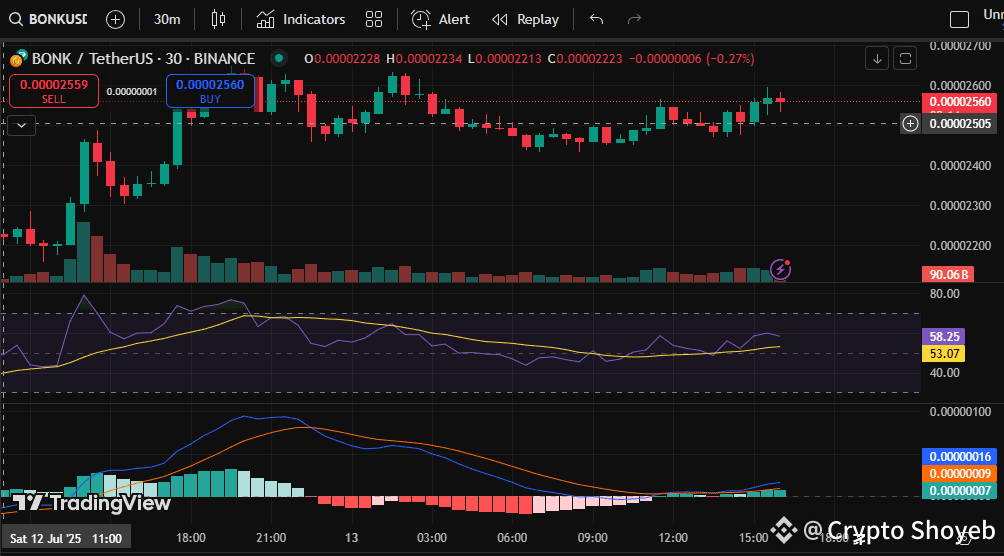Screen dimensions: 1004x556
Task: Click the lightning bolt icon near volume
Action: tap(781, 268)
